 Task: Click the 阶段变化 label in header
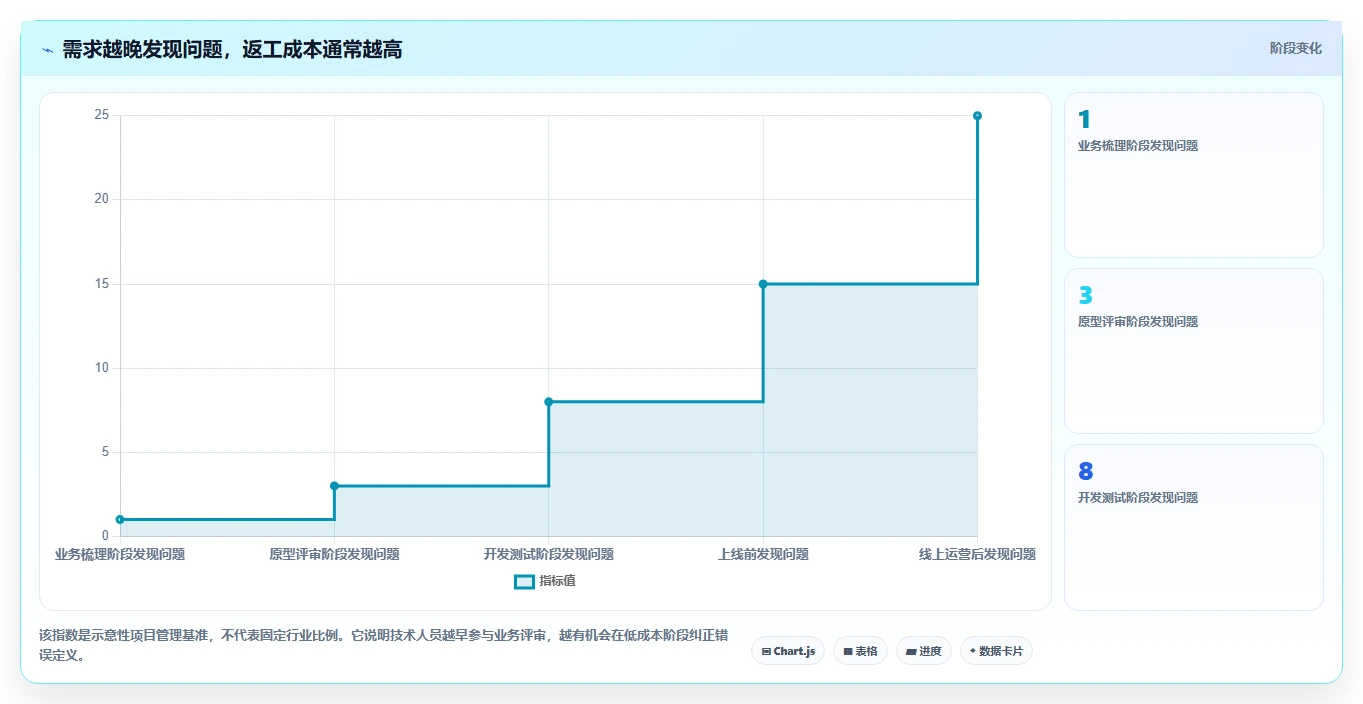1296,48
